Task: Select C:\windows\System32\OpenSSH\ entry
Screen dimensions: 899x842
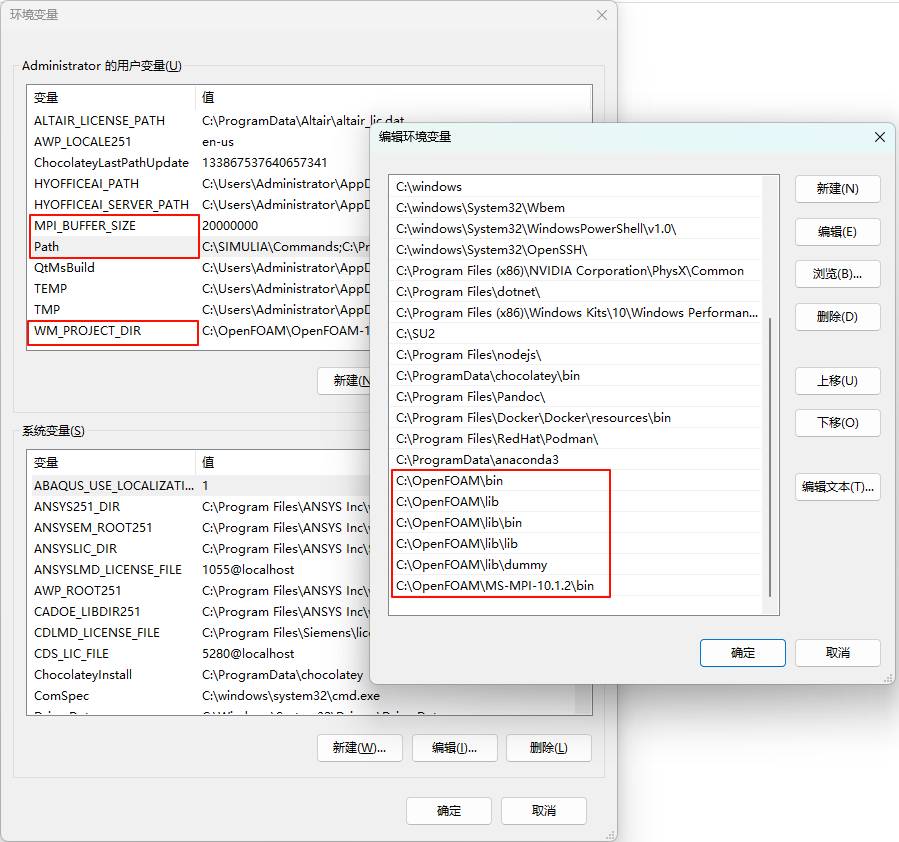Action: coord(576,250)
